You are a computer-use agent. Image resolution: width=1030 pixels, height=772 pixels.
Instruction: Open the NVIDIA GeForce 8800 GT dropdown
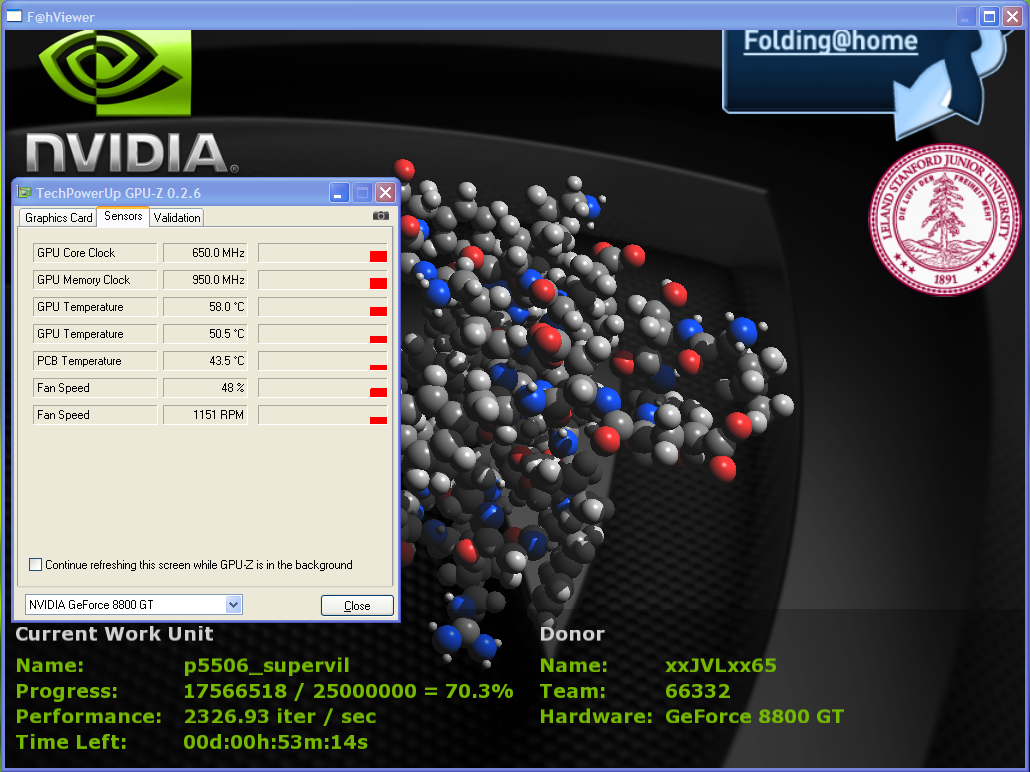coord(233,604)
